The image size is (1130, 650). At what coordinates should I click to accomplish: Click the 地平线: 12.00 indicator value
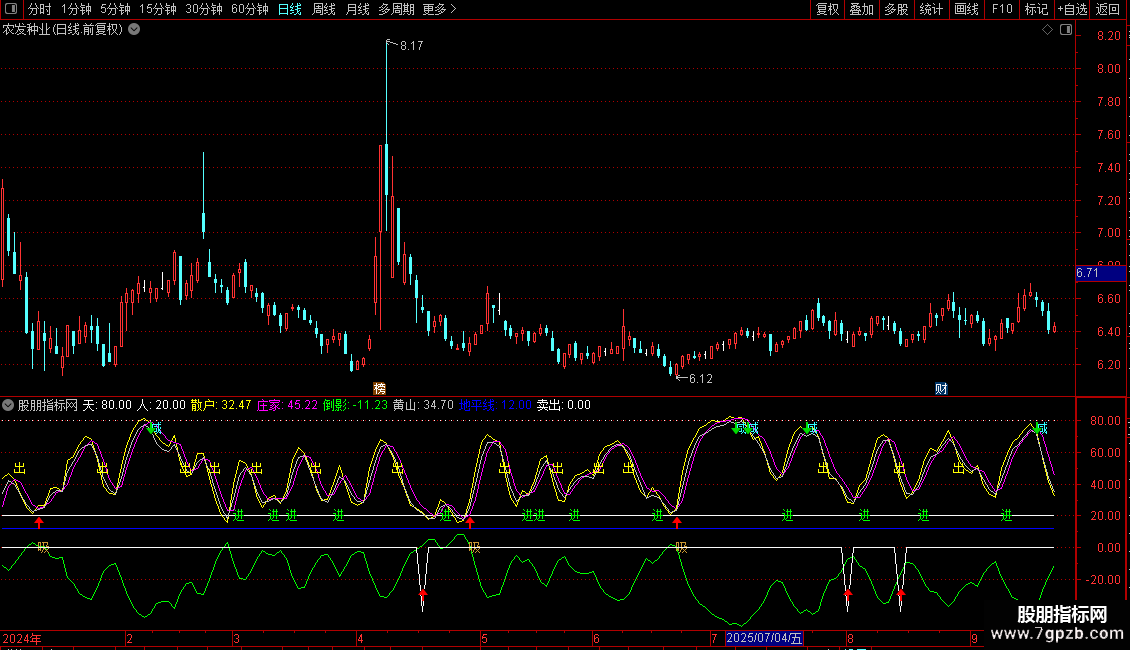(x=495, y=405)
